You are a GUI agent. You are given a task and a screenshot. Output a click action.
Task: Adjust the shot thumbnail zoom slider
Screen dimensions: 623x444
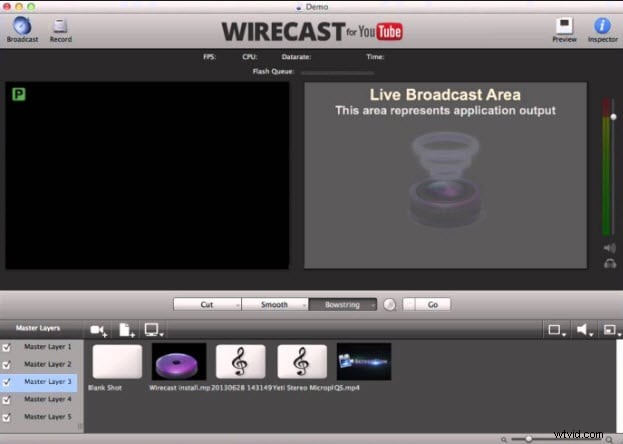coord(528,439)
